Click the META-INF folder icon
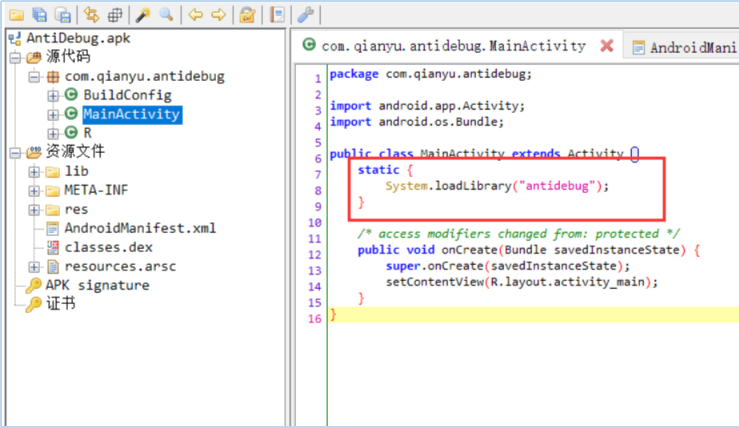Image resolution: width=740 pixels, height=428 pixels. (x=52, y=190)
